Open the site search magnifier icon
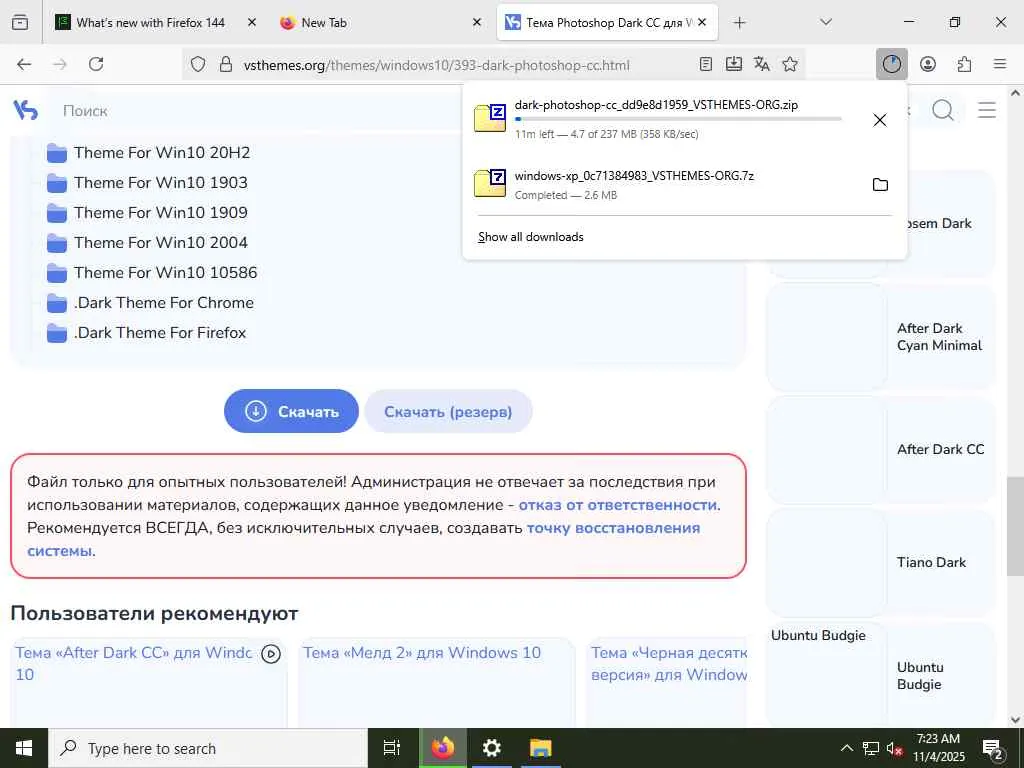The image size is (1024, 768). pyautogui.click(x=943, y=110)
